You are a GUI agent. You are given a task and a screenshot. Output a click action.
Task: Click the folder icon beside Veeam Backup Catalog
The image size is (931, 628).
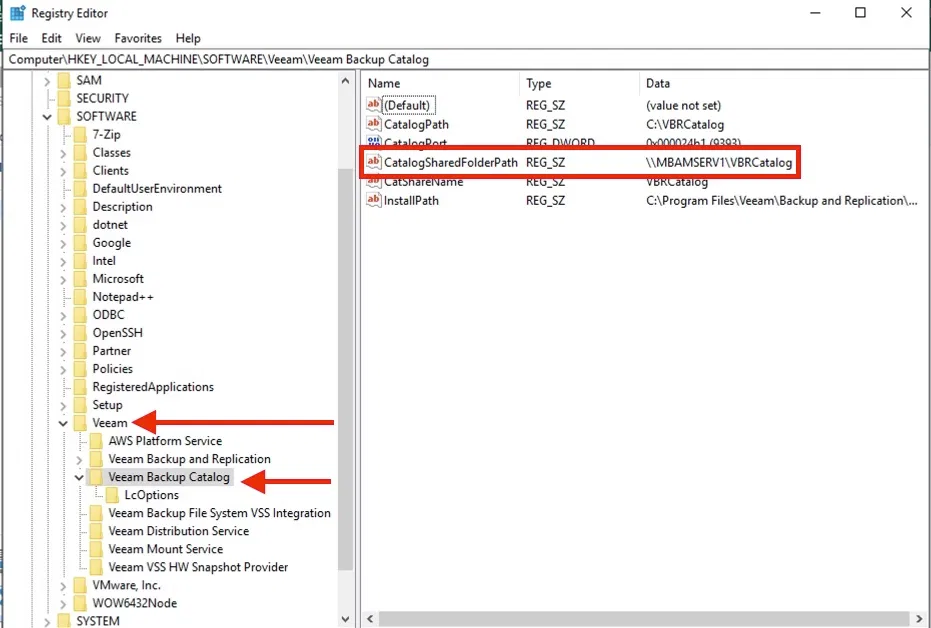[x=96, y=477]
